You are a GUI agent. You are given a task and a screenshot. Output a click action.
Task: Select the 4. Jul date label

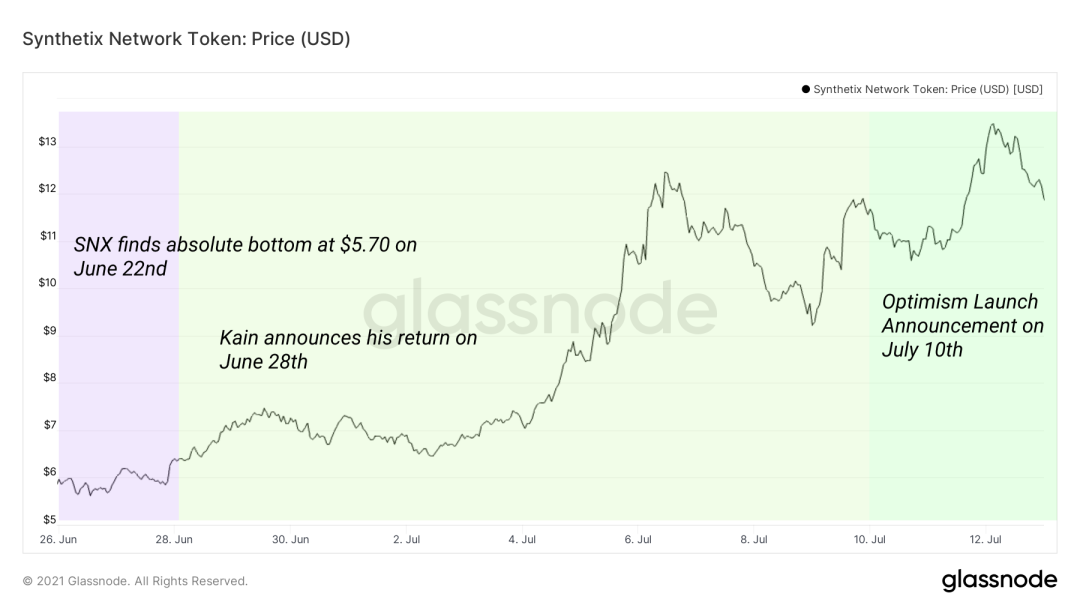(x=522, y=539)
